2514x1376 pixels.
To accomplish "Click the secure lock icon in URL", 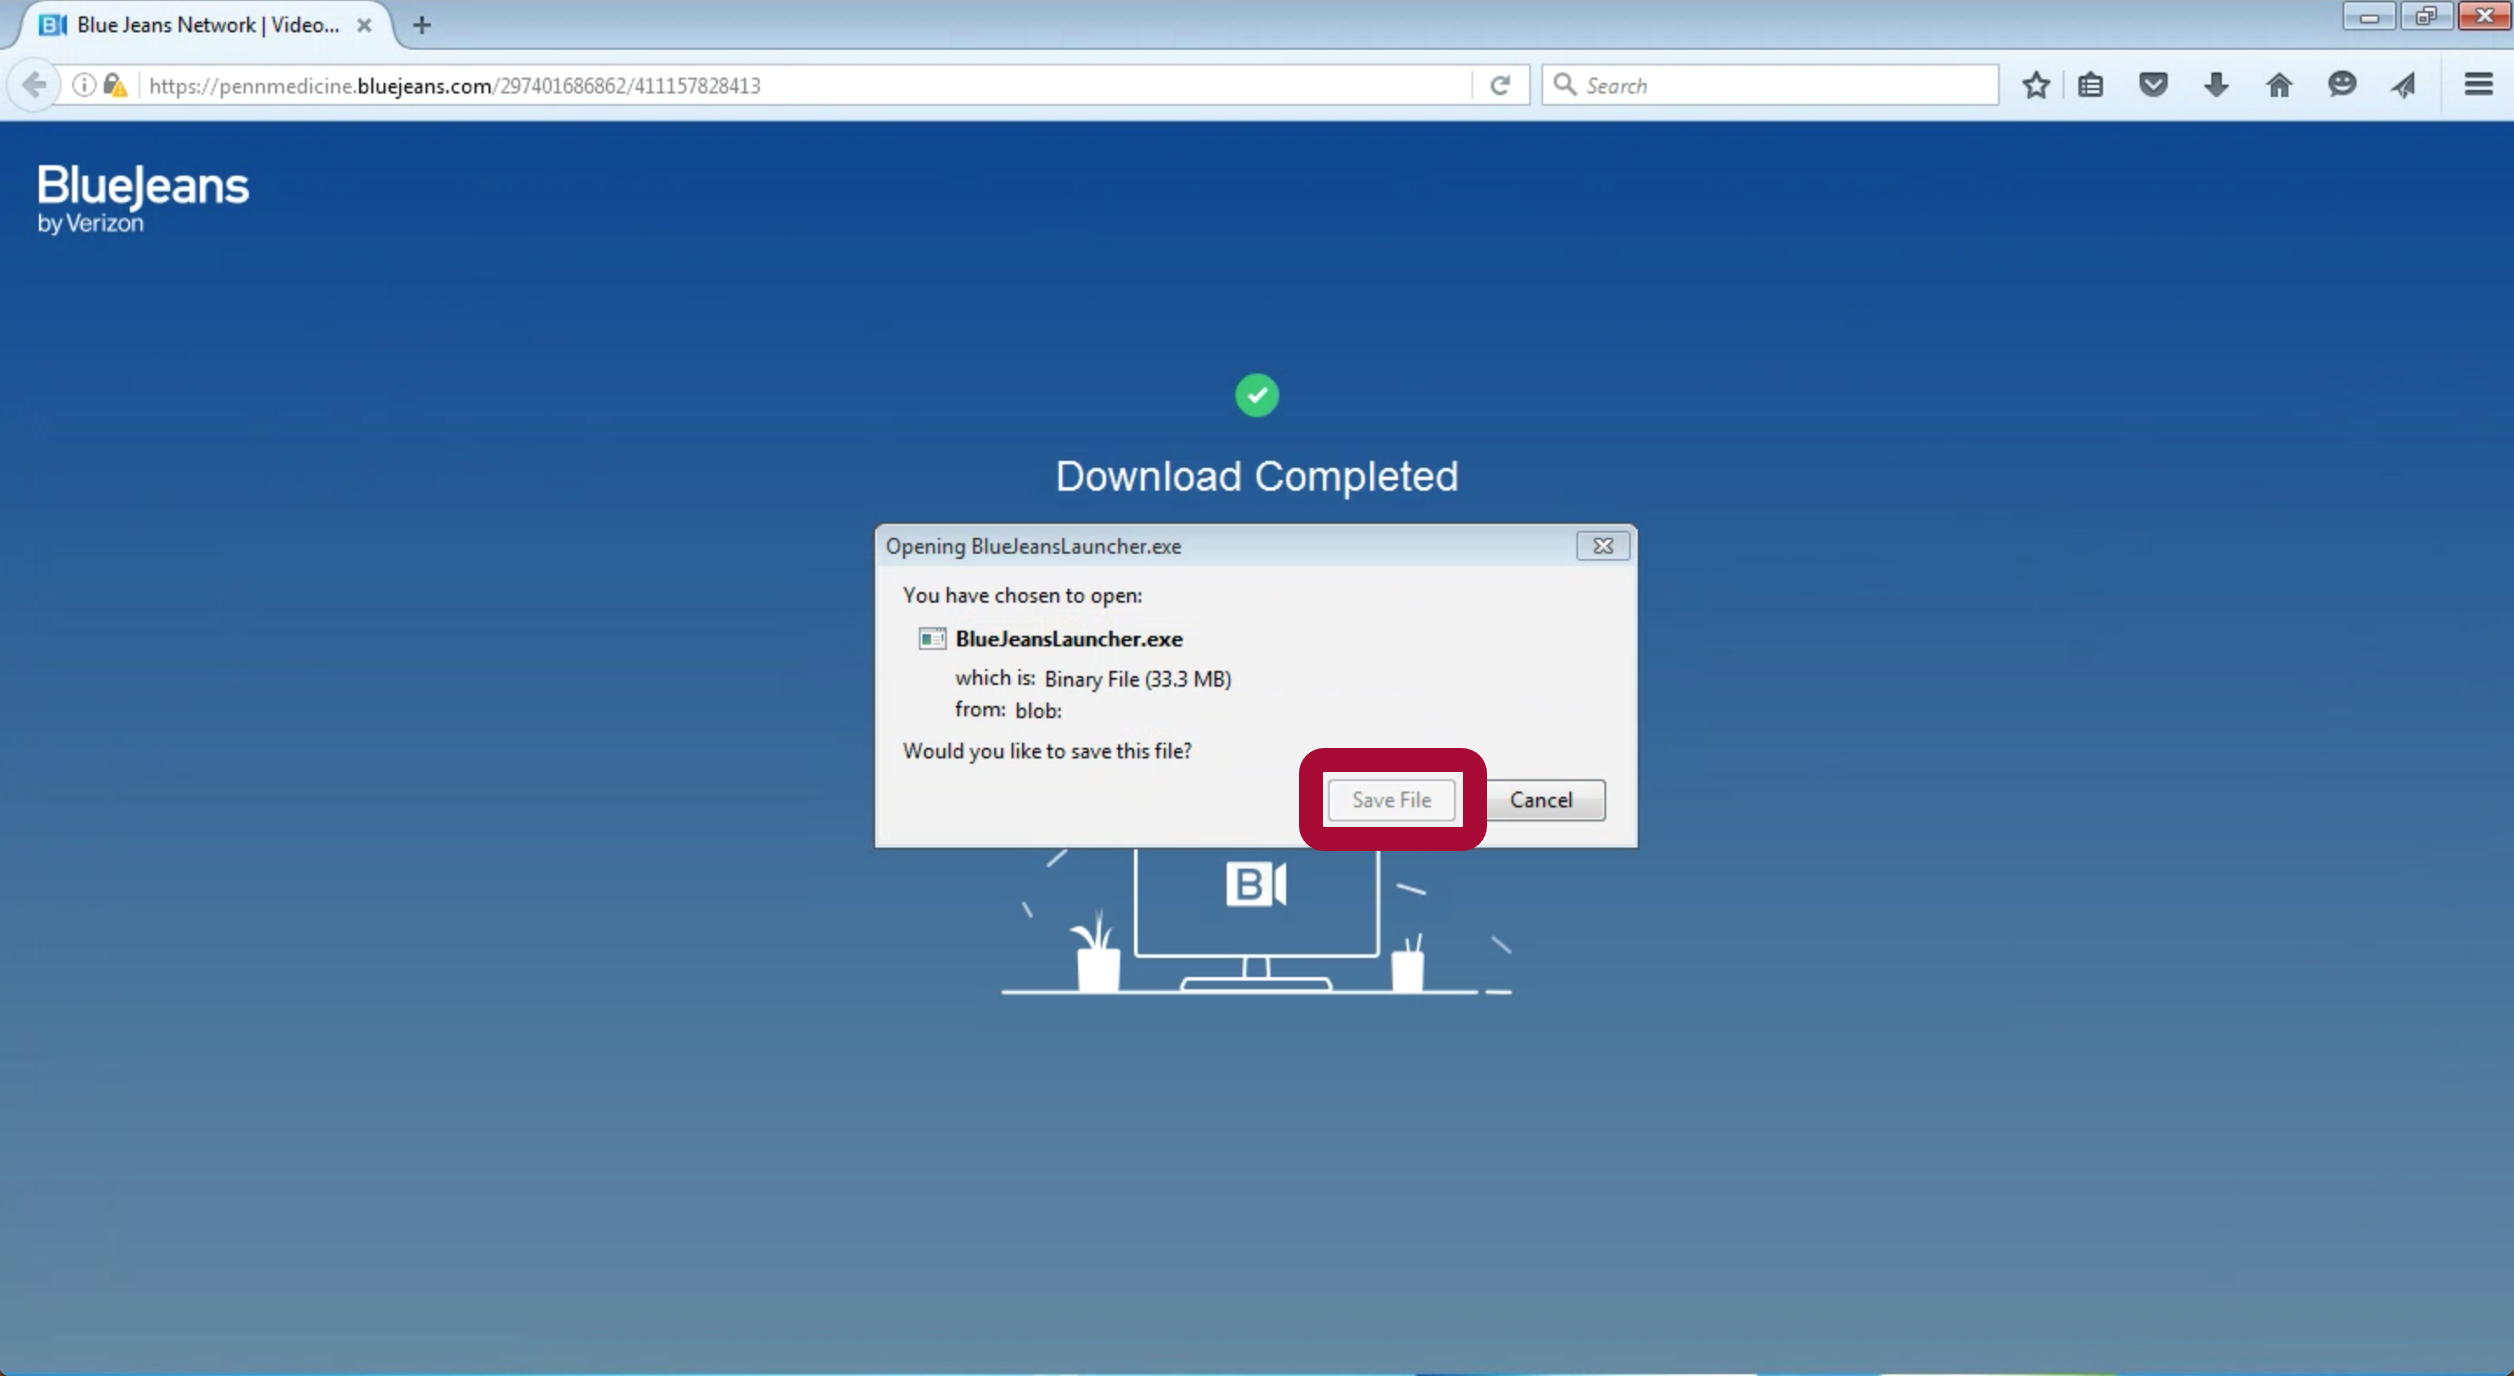I will (x=115, y=85).
